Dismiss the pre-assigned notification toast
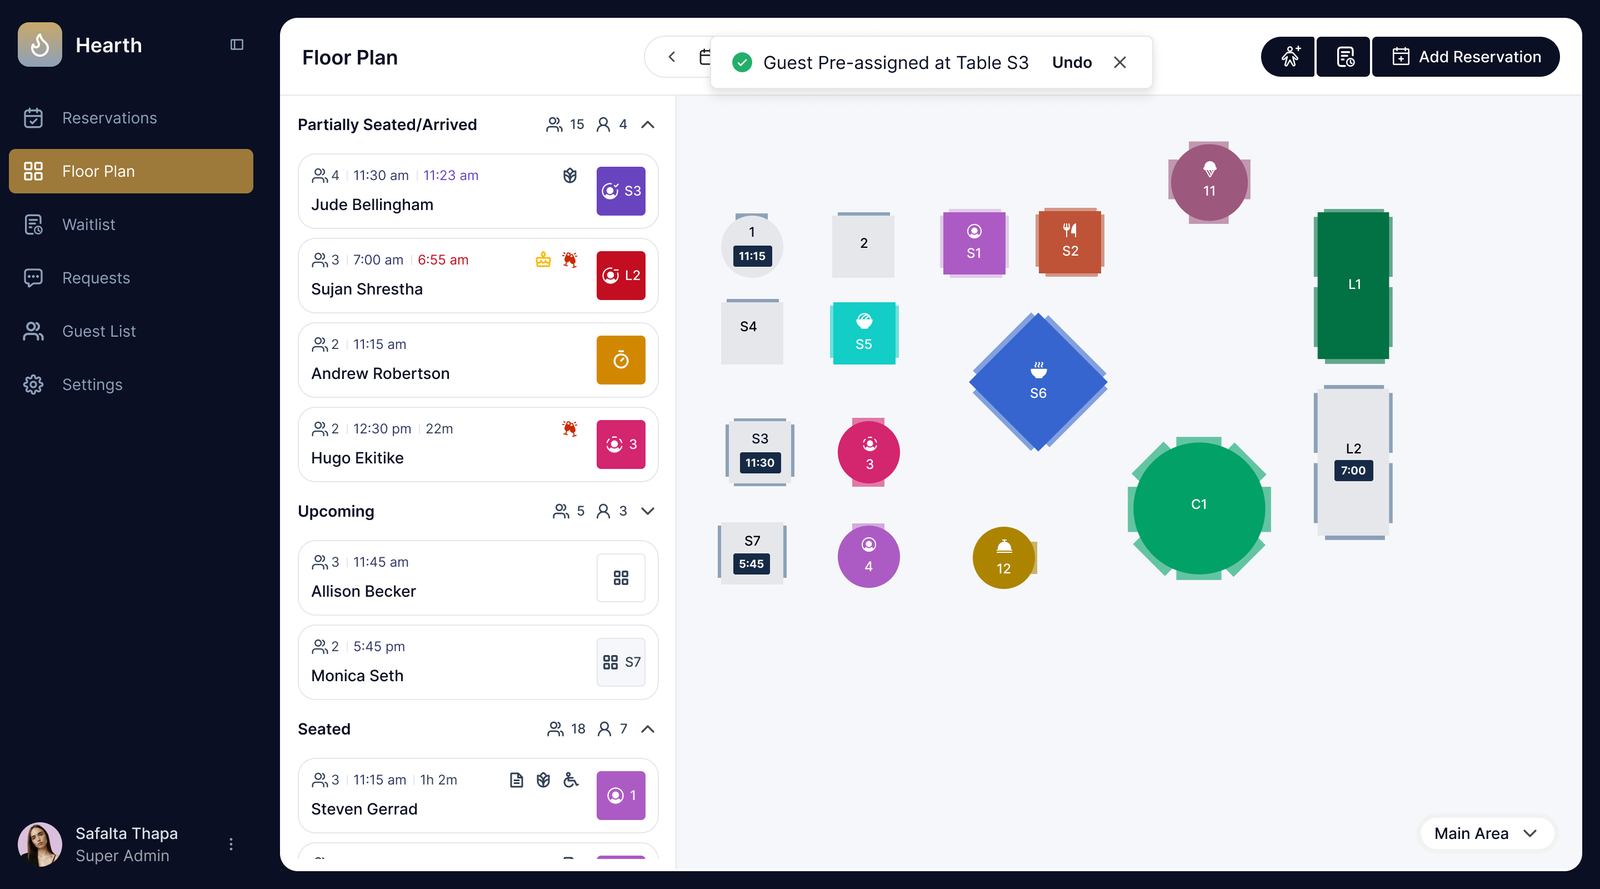This screenshot has height=889, width=1600. click(1120, 62)
